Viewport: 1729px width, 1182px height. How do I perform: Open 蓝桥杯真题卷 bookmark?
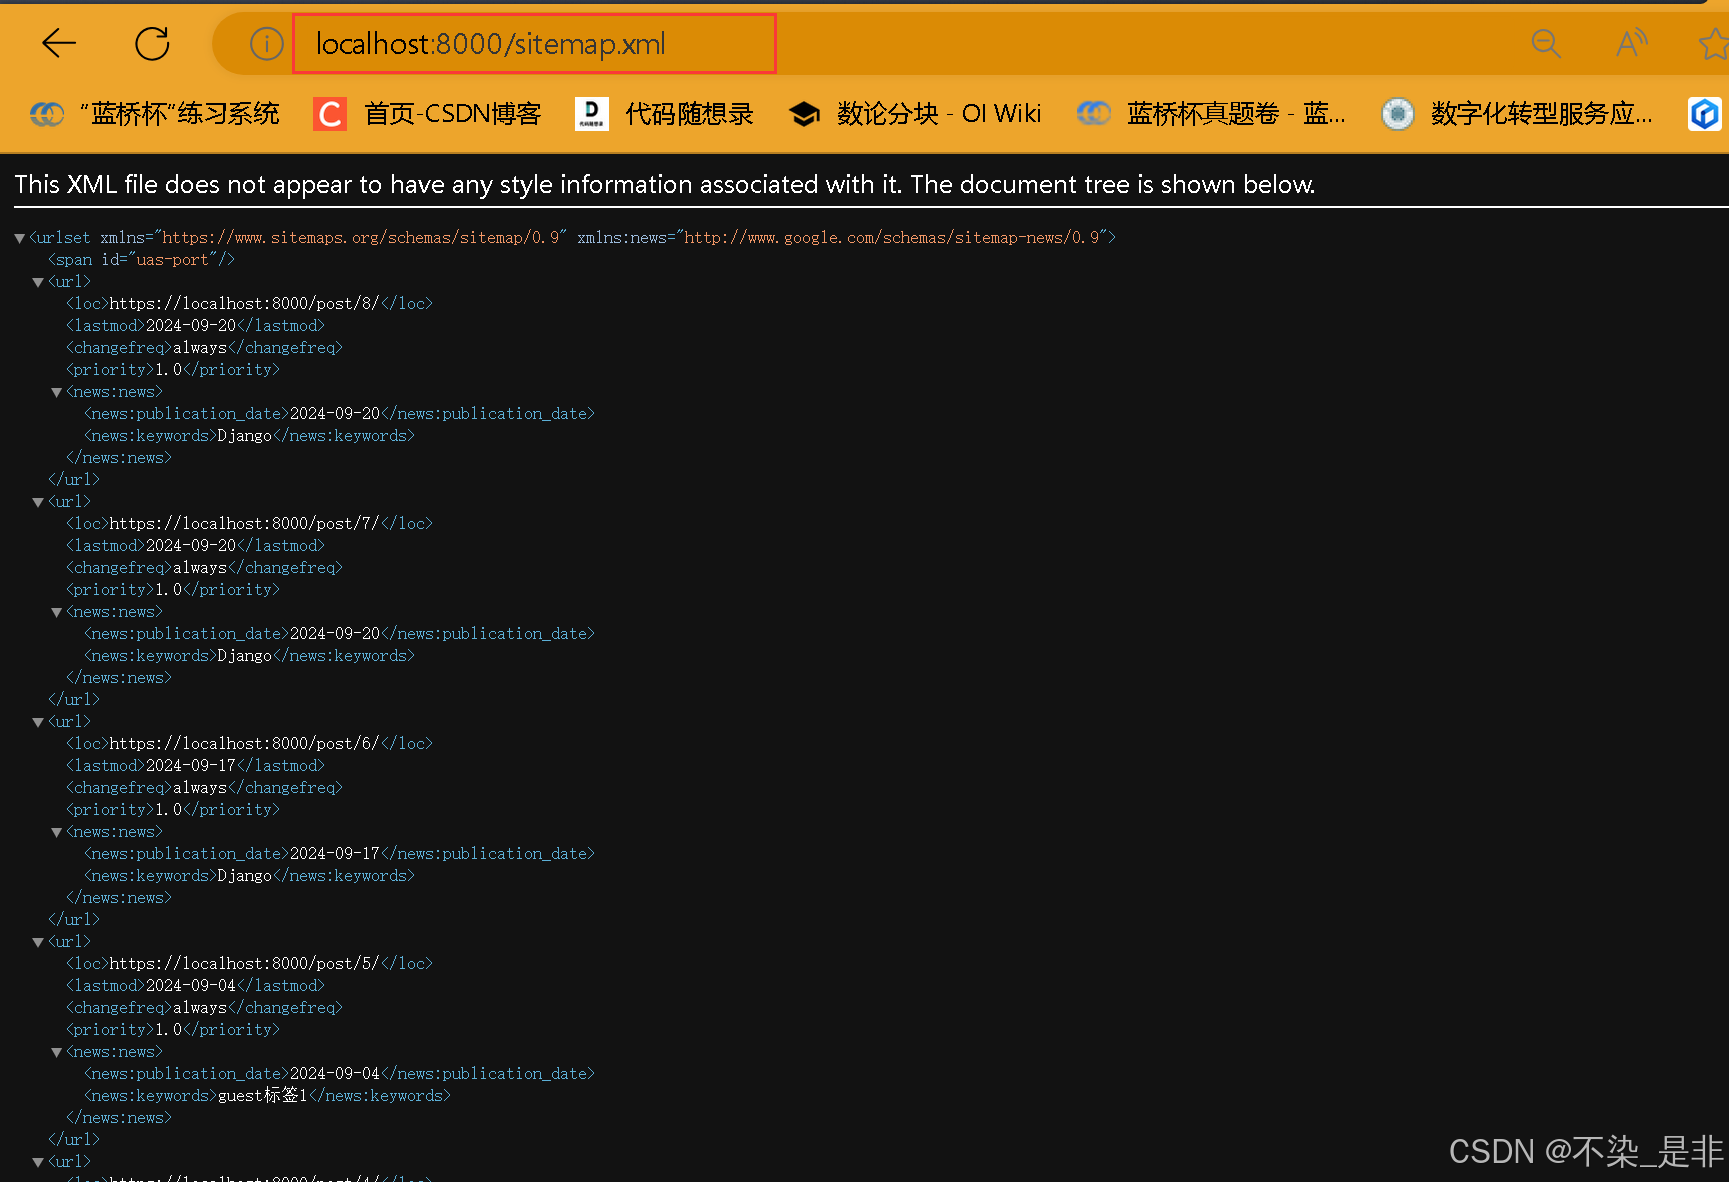click(x=1211, y=114)
